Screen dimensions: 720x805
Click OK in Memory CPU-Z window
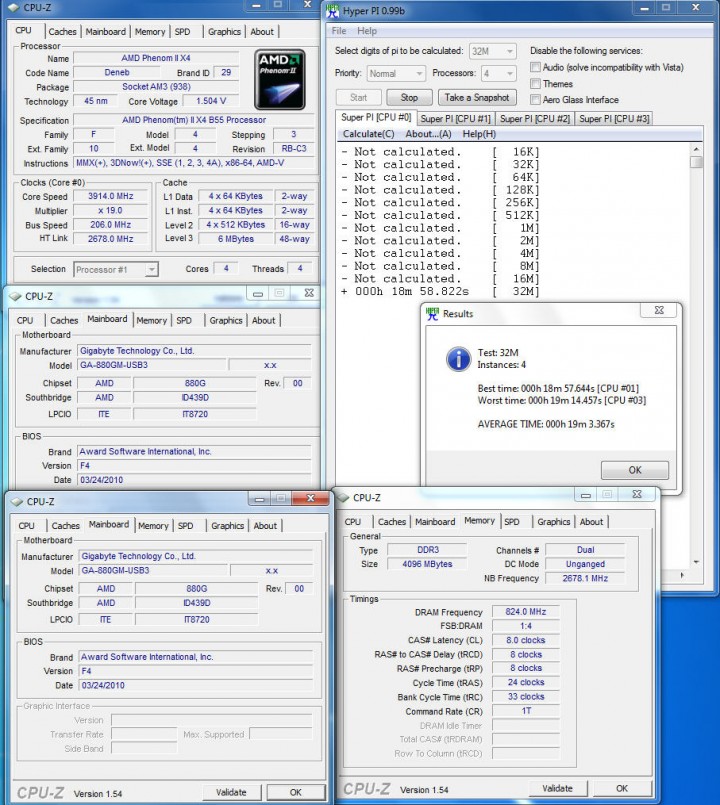[622, 788]
